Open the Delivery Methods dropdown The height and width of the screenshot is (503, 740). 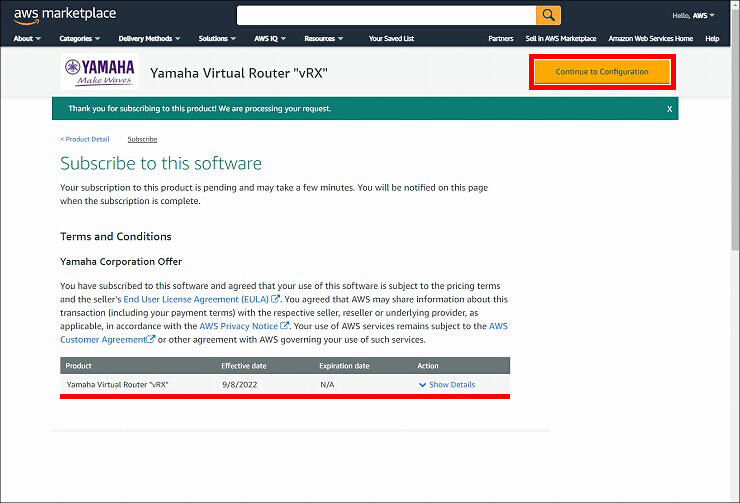point(149,39)
